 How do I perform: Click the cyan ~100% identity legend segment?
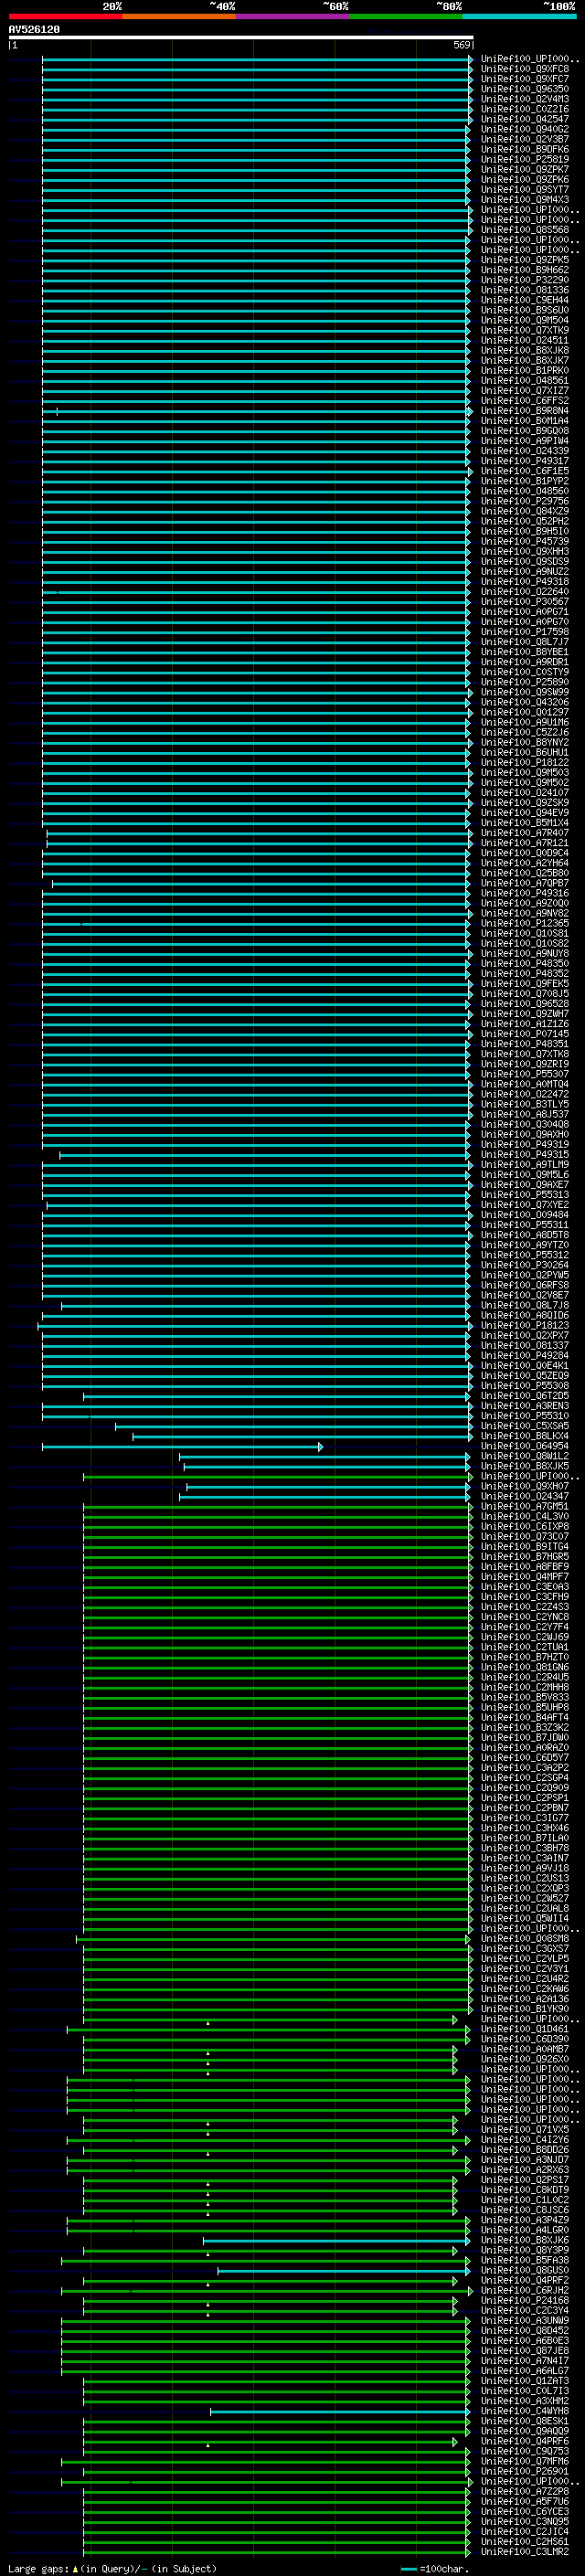(x=519, y=16)
